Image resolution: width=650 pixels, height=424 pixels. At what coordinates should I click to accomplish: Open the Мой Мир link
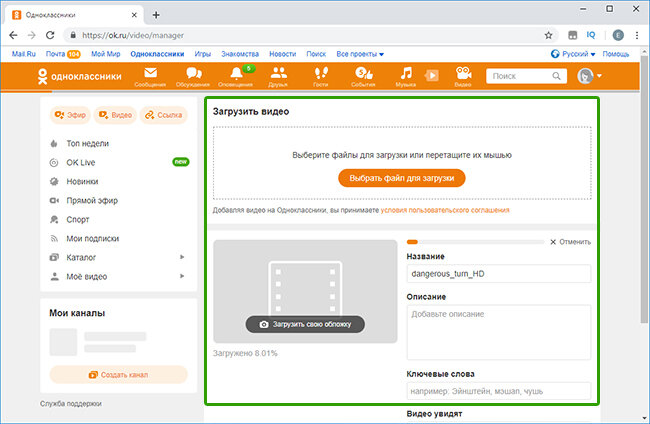coord(106,54)
